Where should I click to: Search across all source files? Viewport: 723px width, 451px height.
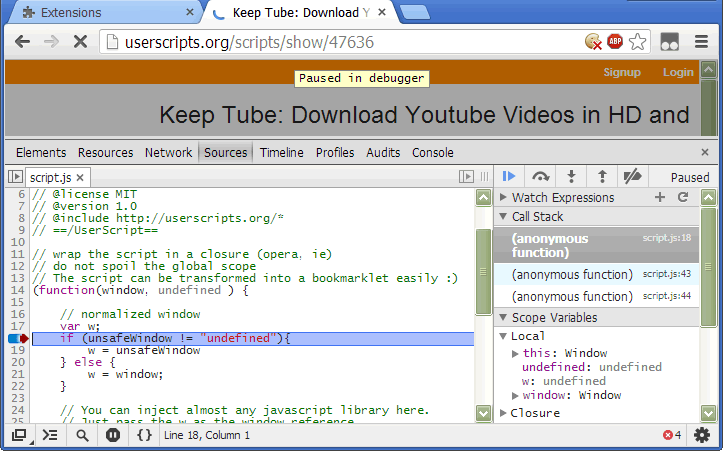click(82, 435)
